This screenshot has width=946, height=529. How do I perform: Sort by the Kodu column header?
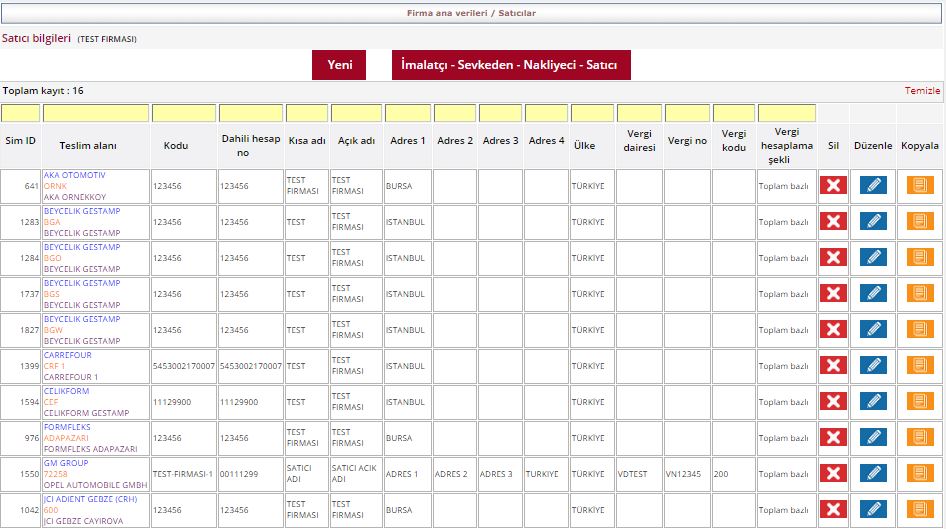tap(176, 146)
